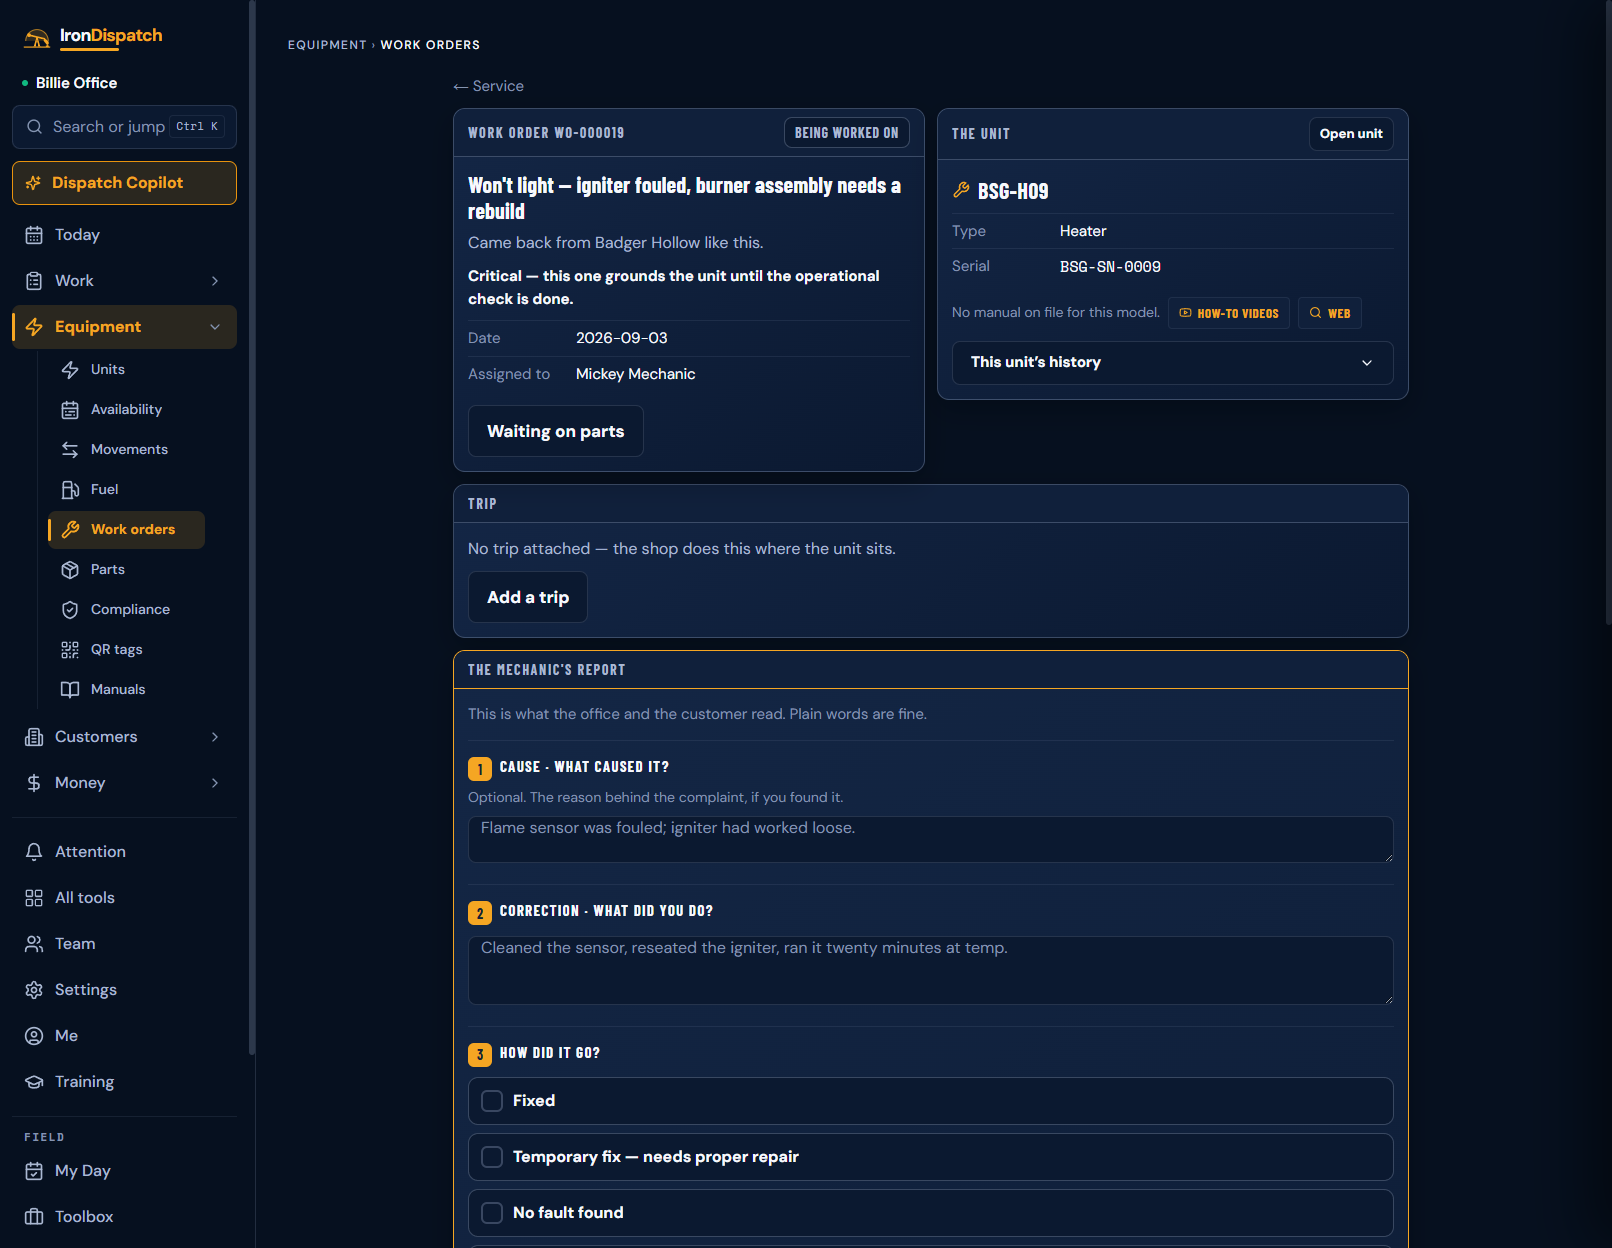The height and width of the screenshot is (1248, 1612).
Task: Click the Being Worked On status badge
Action: tap(847, 133)
